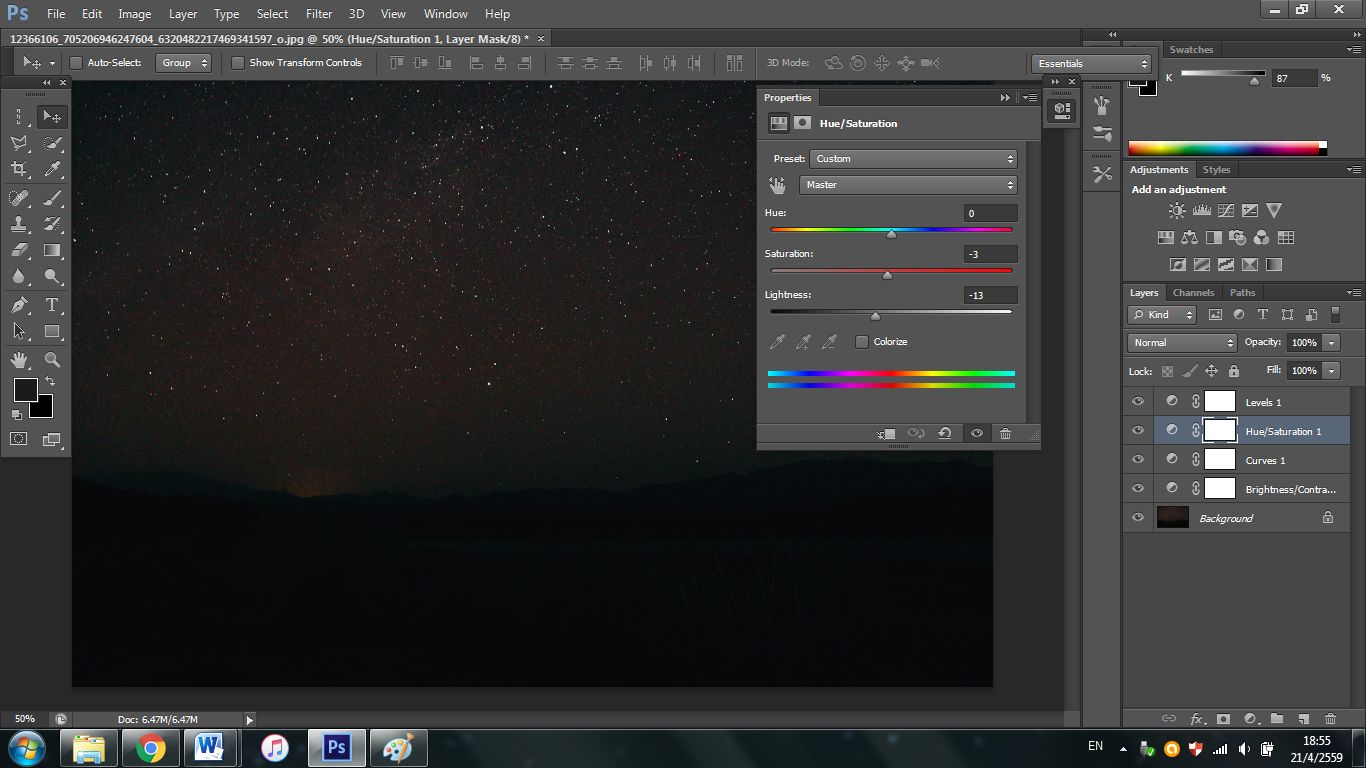Select the Eyedropper tool in toolbox
This screenshot has width=1366, height=768.
click(x=52, y=169)
